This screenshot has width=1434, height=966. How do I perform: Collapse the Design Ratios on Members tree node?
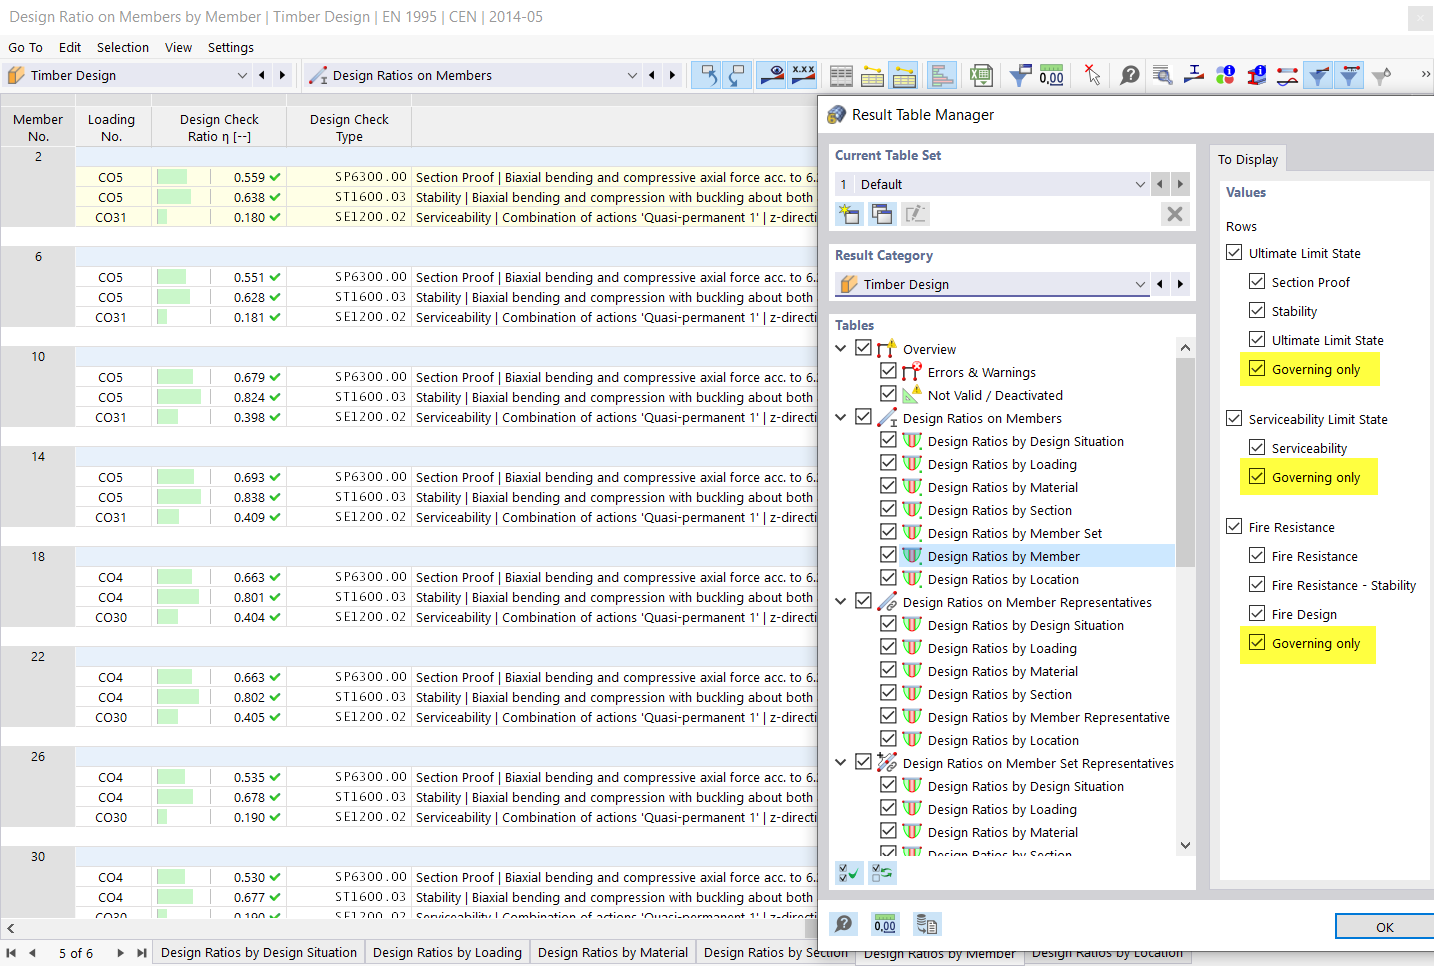tap(841, 418)
